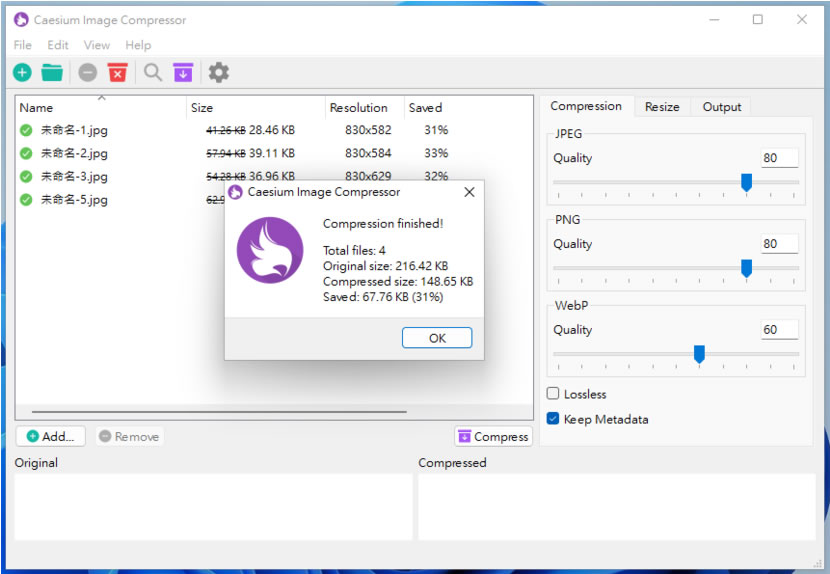830x574 pixels.
Task: Click the magnifier Preview toolbar icon
Action: (x=152, y=72)
